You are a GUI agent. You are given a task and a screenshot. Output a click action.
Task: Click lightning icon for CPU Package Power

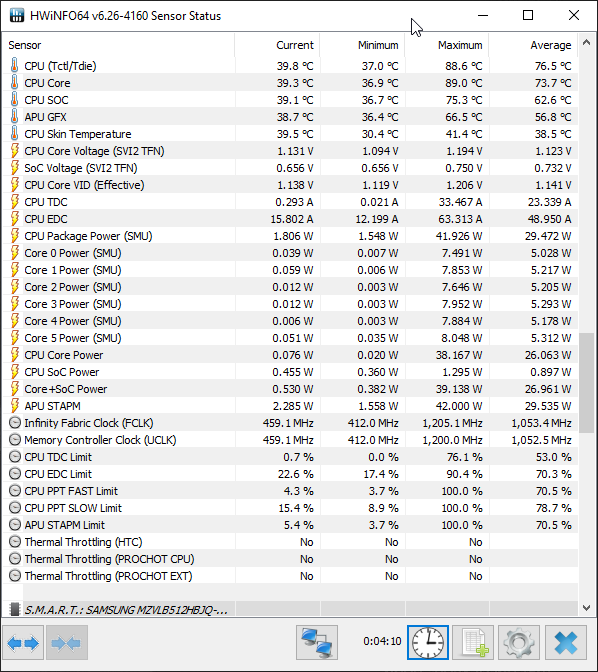15,236
